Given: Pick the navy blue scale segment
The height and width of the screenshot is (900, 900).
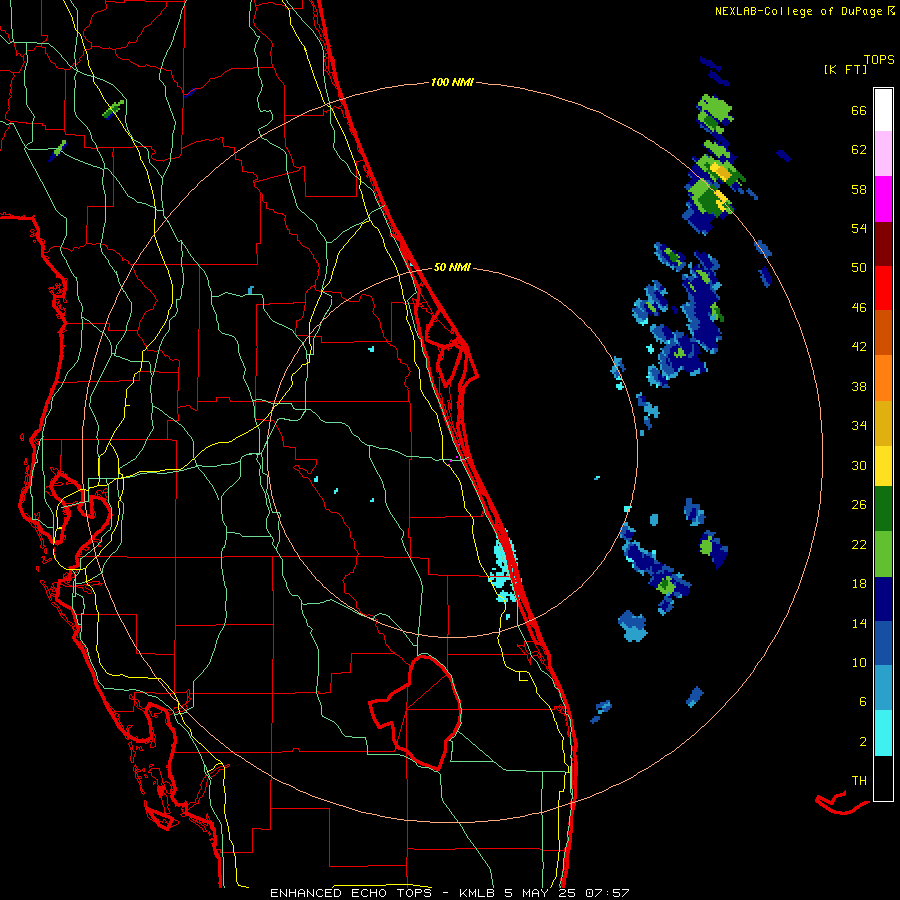Looking at the screenshot, I should coord(883,599).
